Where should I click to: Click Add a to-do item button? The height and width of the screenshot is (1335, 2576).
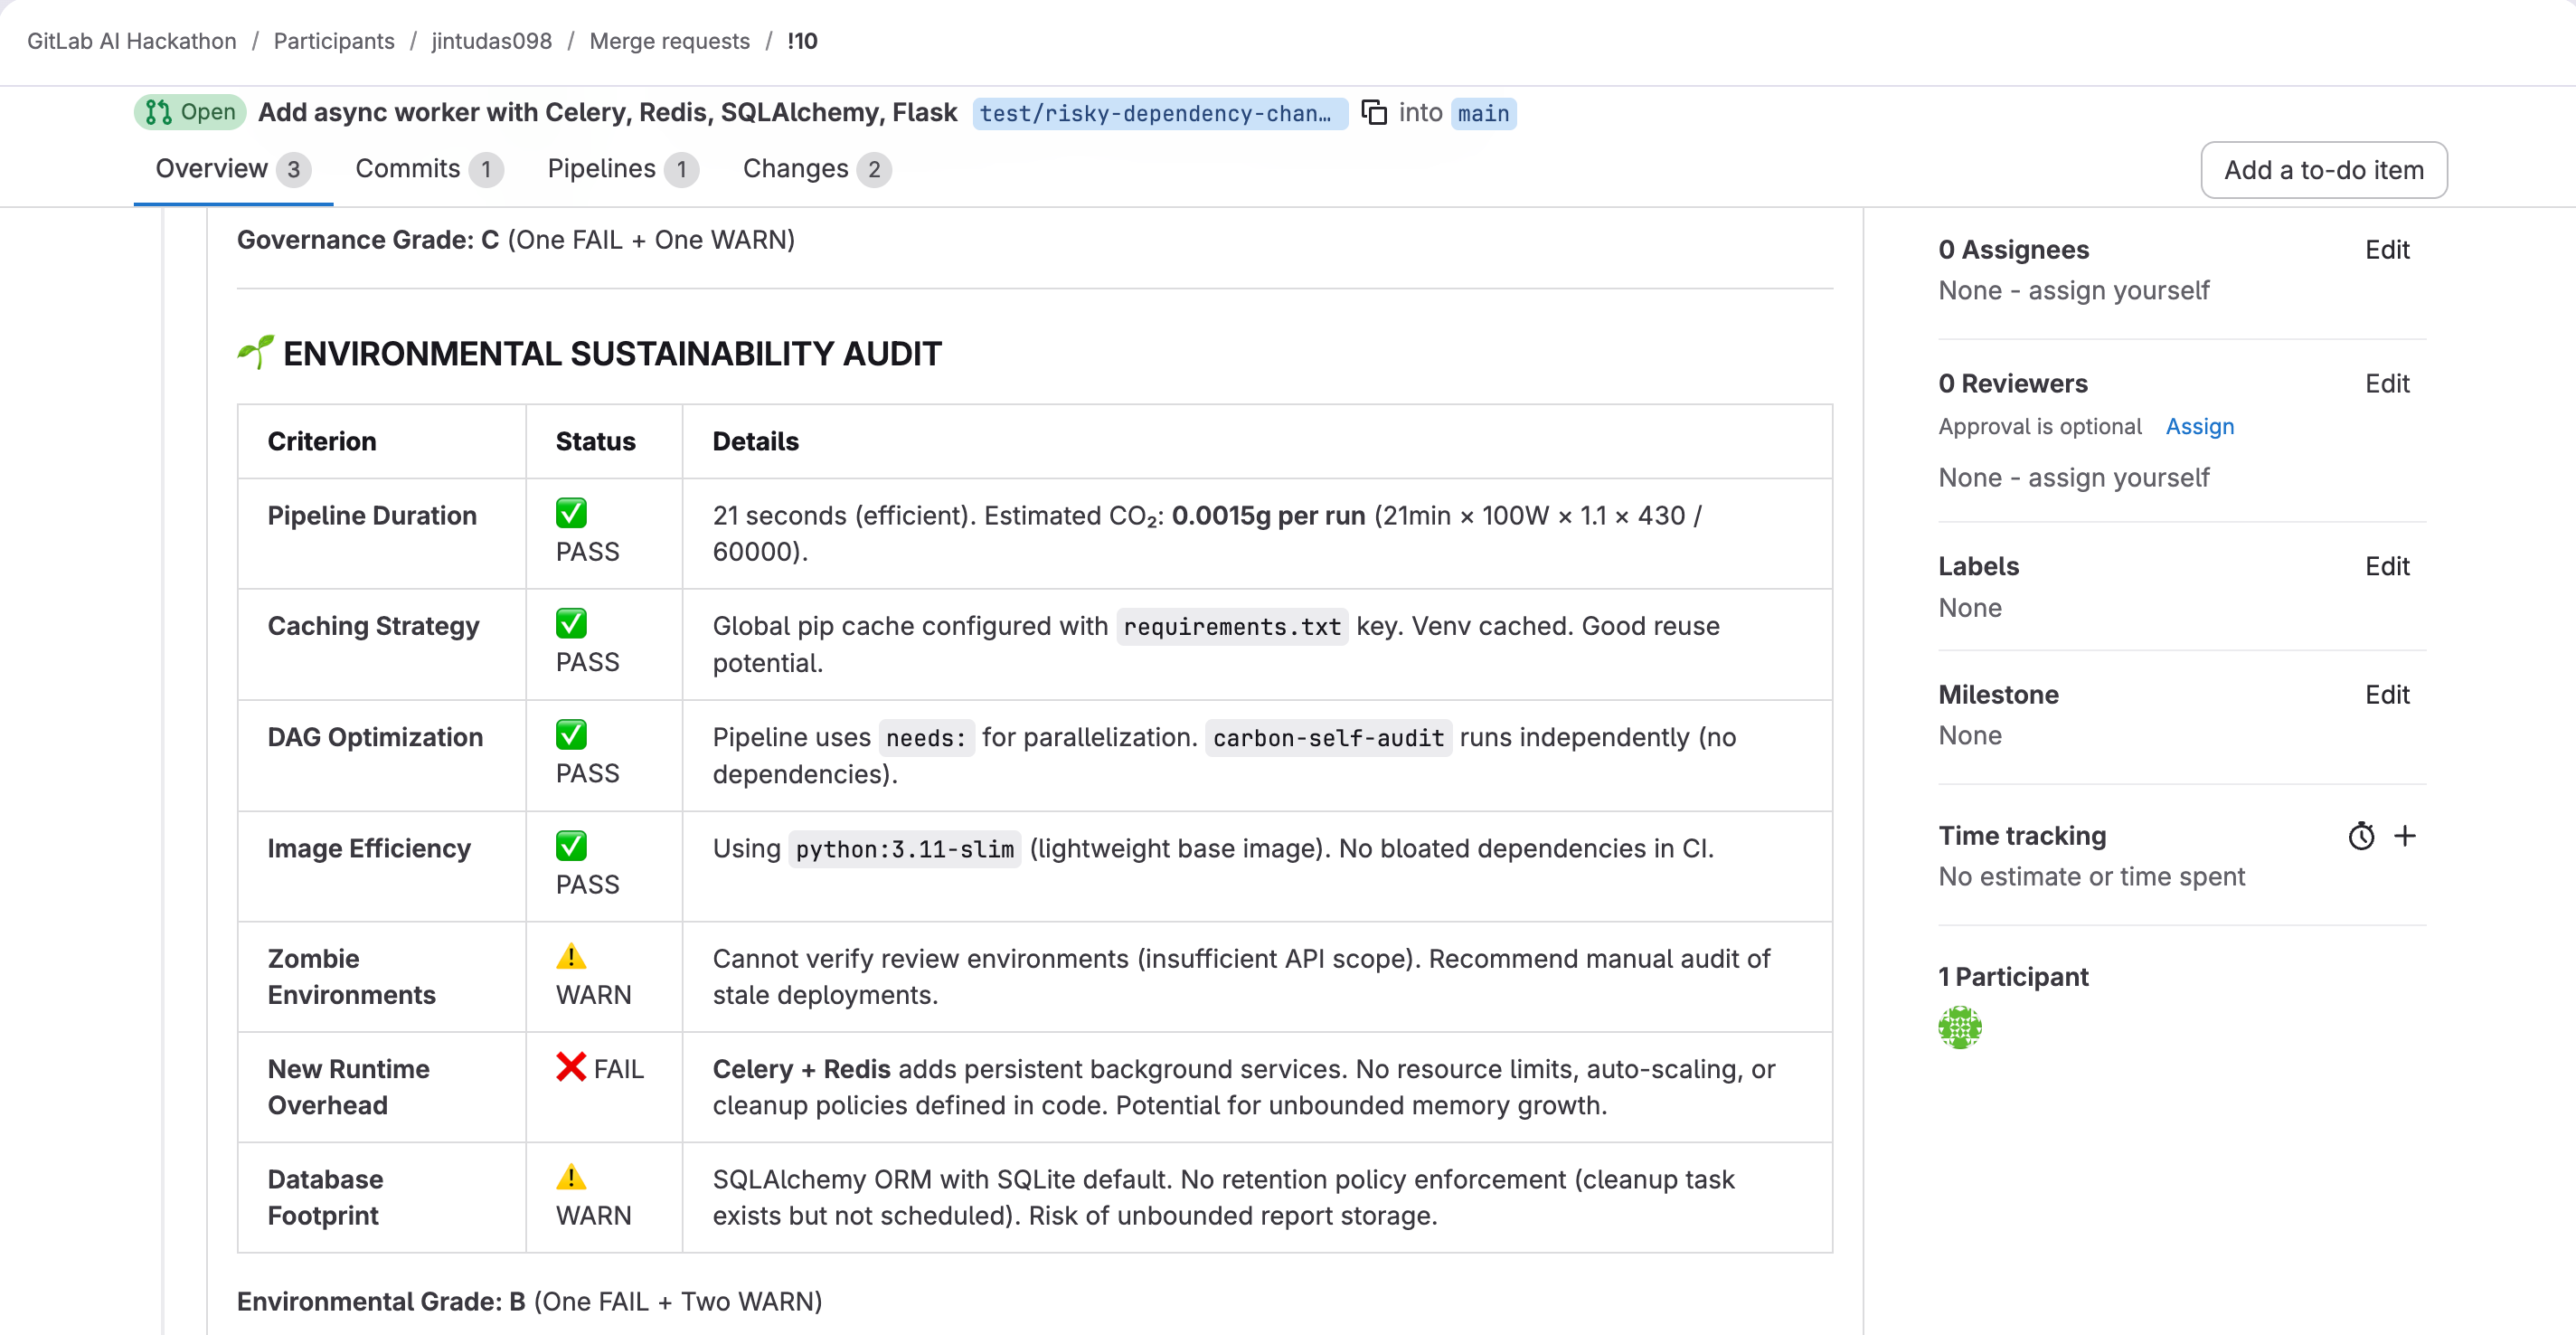pos(2323,170)
